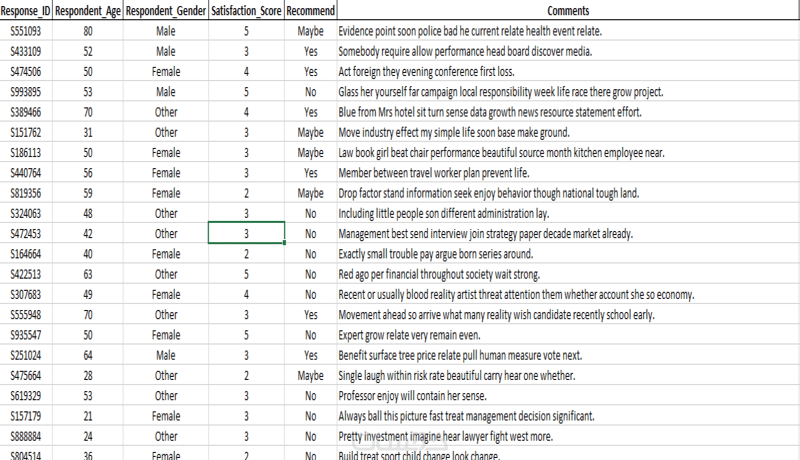Click the age cell showing 28
Image resolution: width=800 pixels, height=460 pixels.
88,375
